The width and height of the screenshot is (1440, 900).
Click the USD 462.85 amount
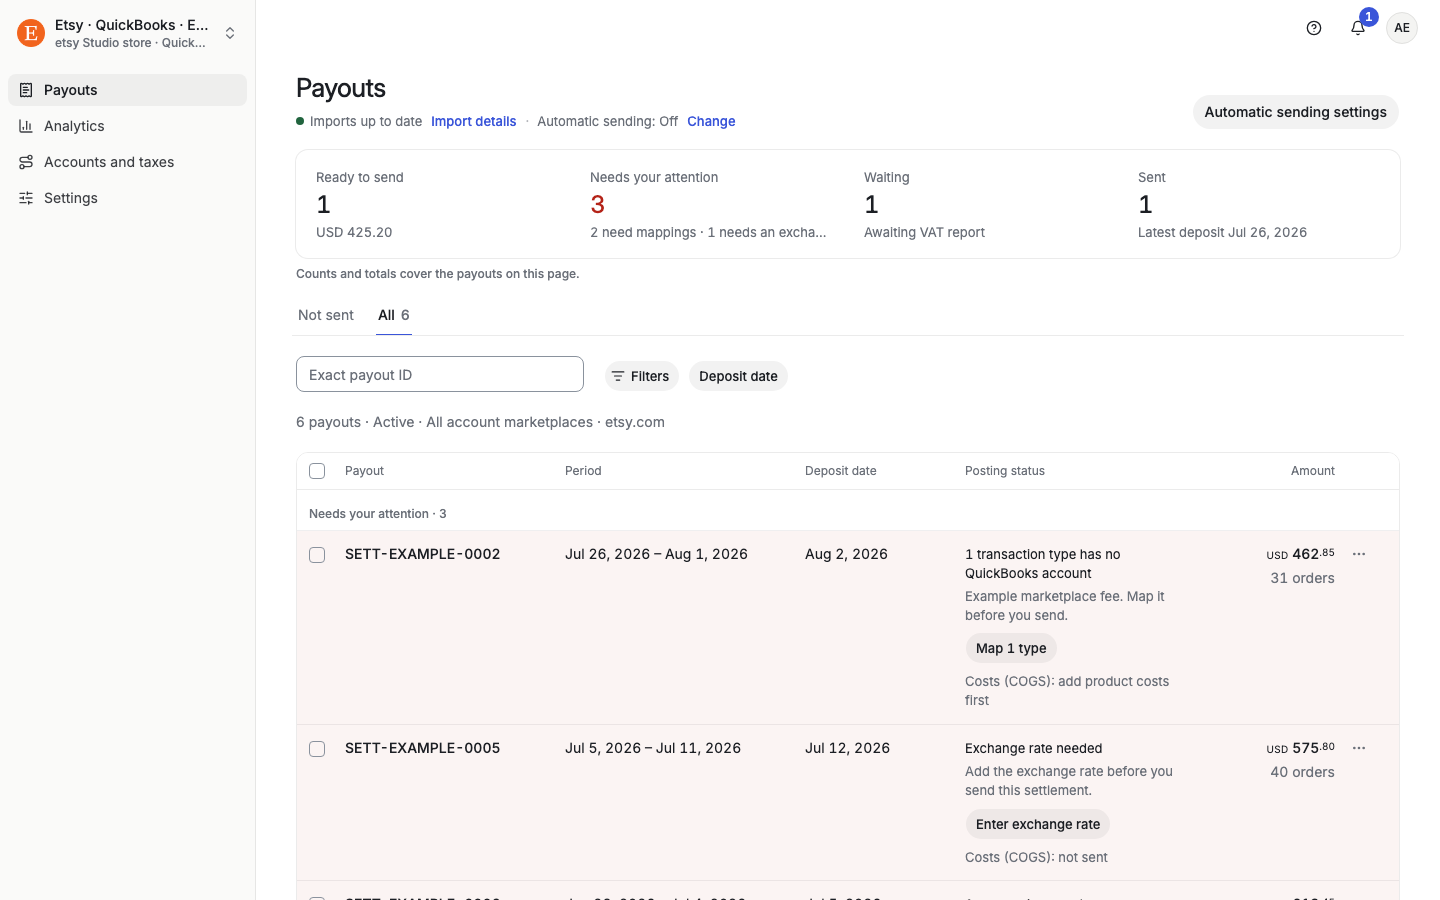pyautogui.click(x=1301, y=554)
